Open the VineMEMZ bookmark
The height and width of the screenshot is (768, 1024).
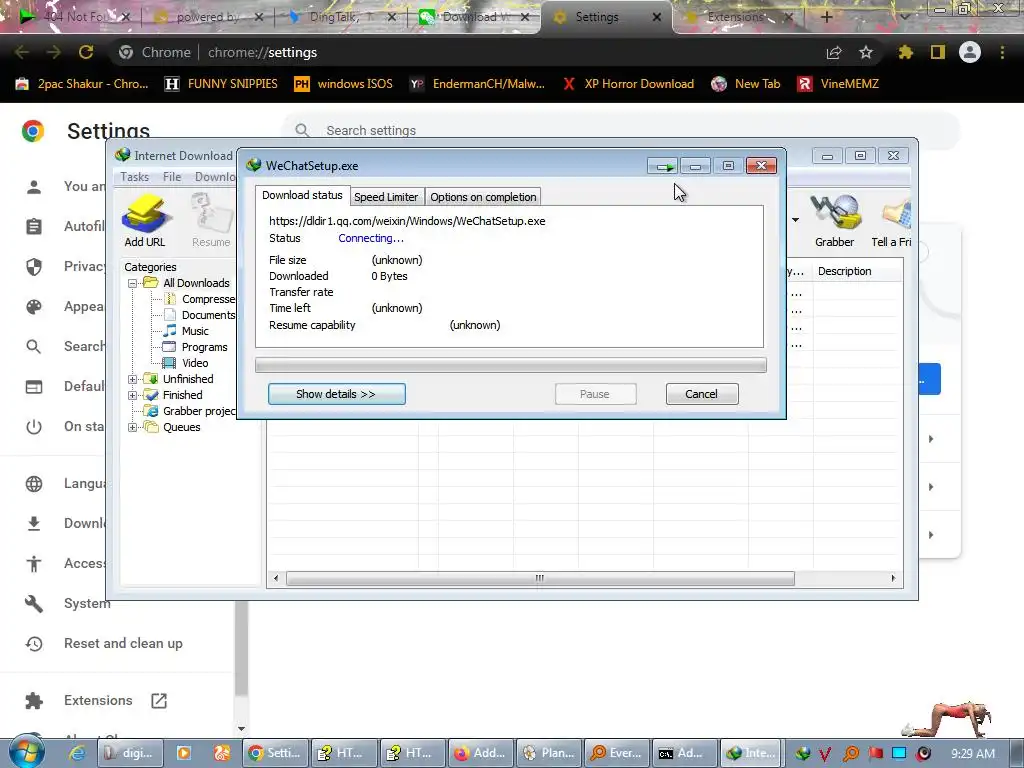839,84
